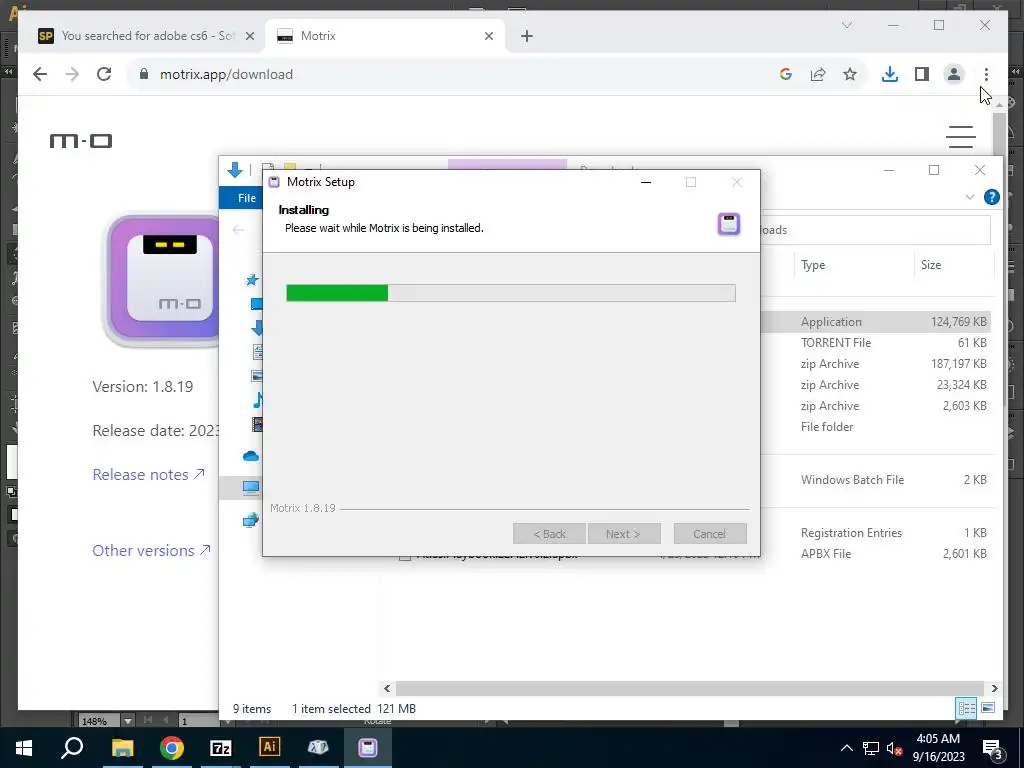Toggle Chrome side panel
Screen dimensions: 1024x768
tap(921, 74)
